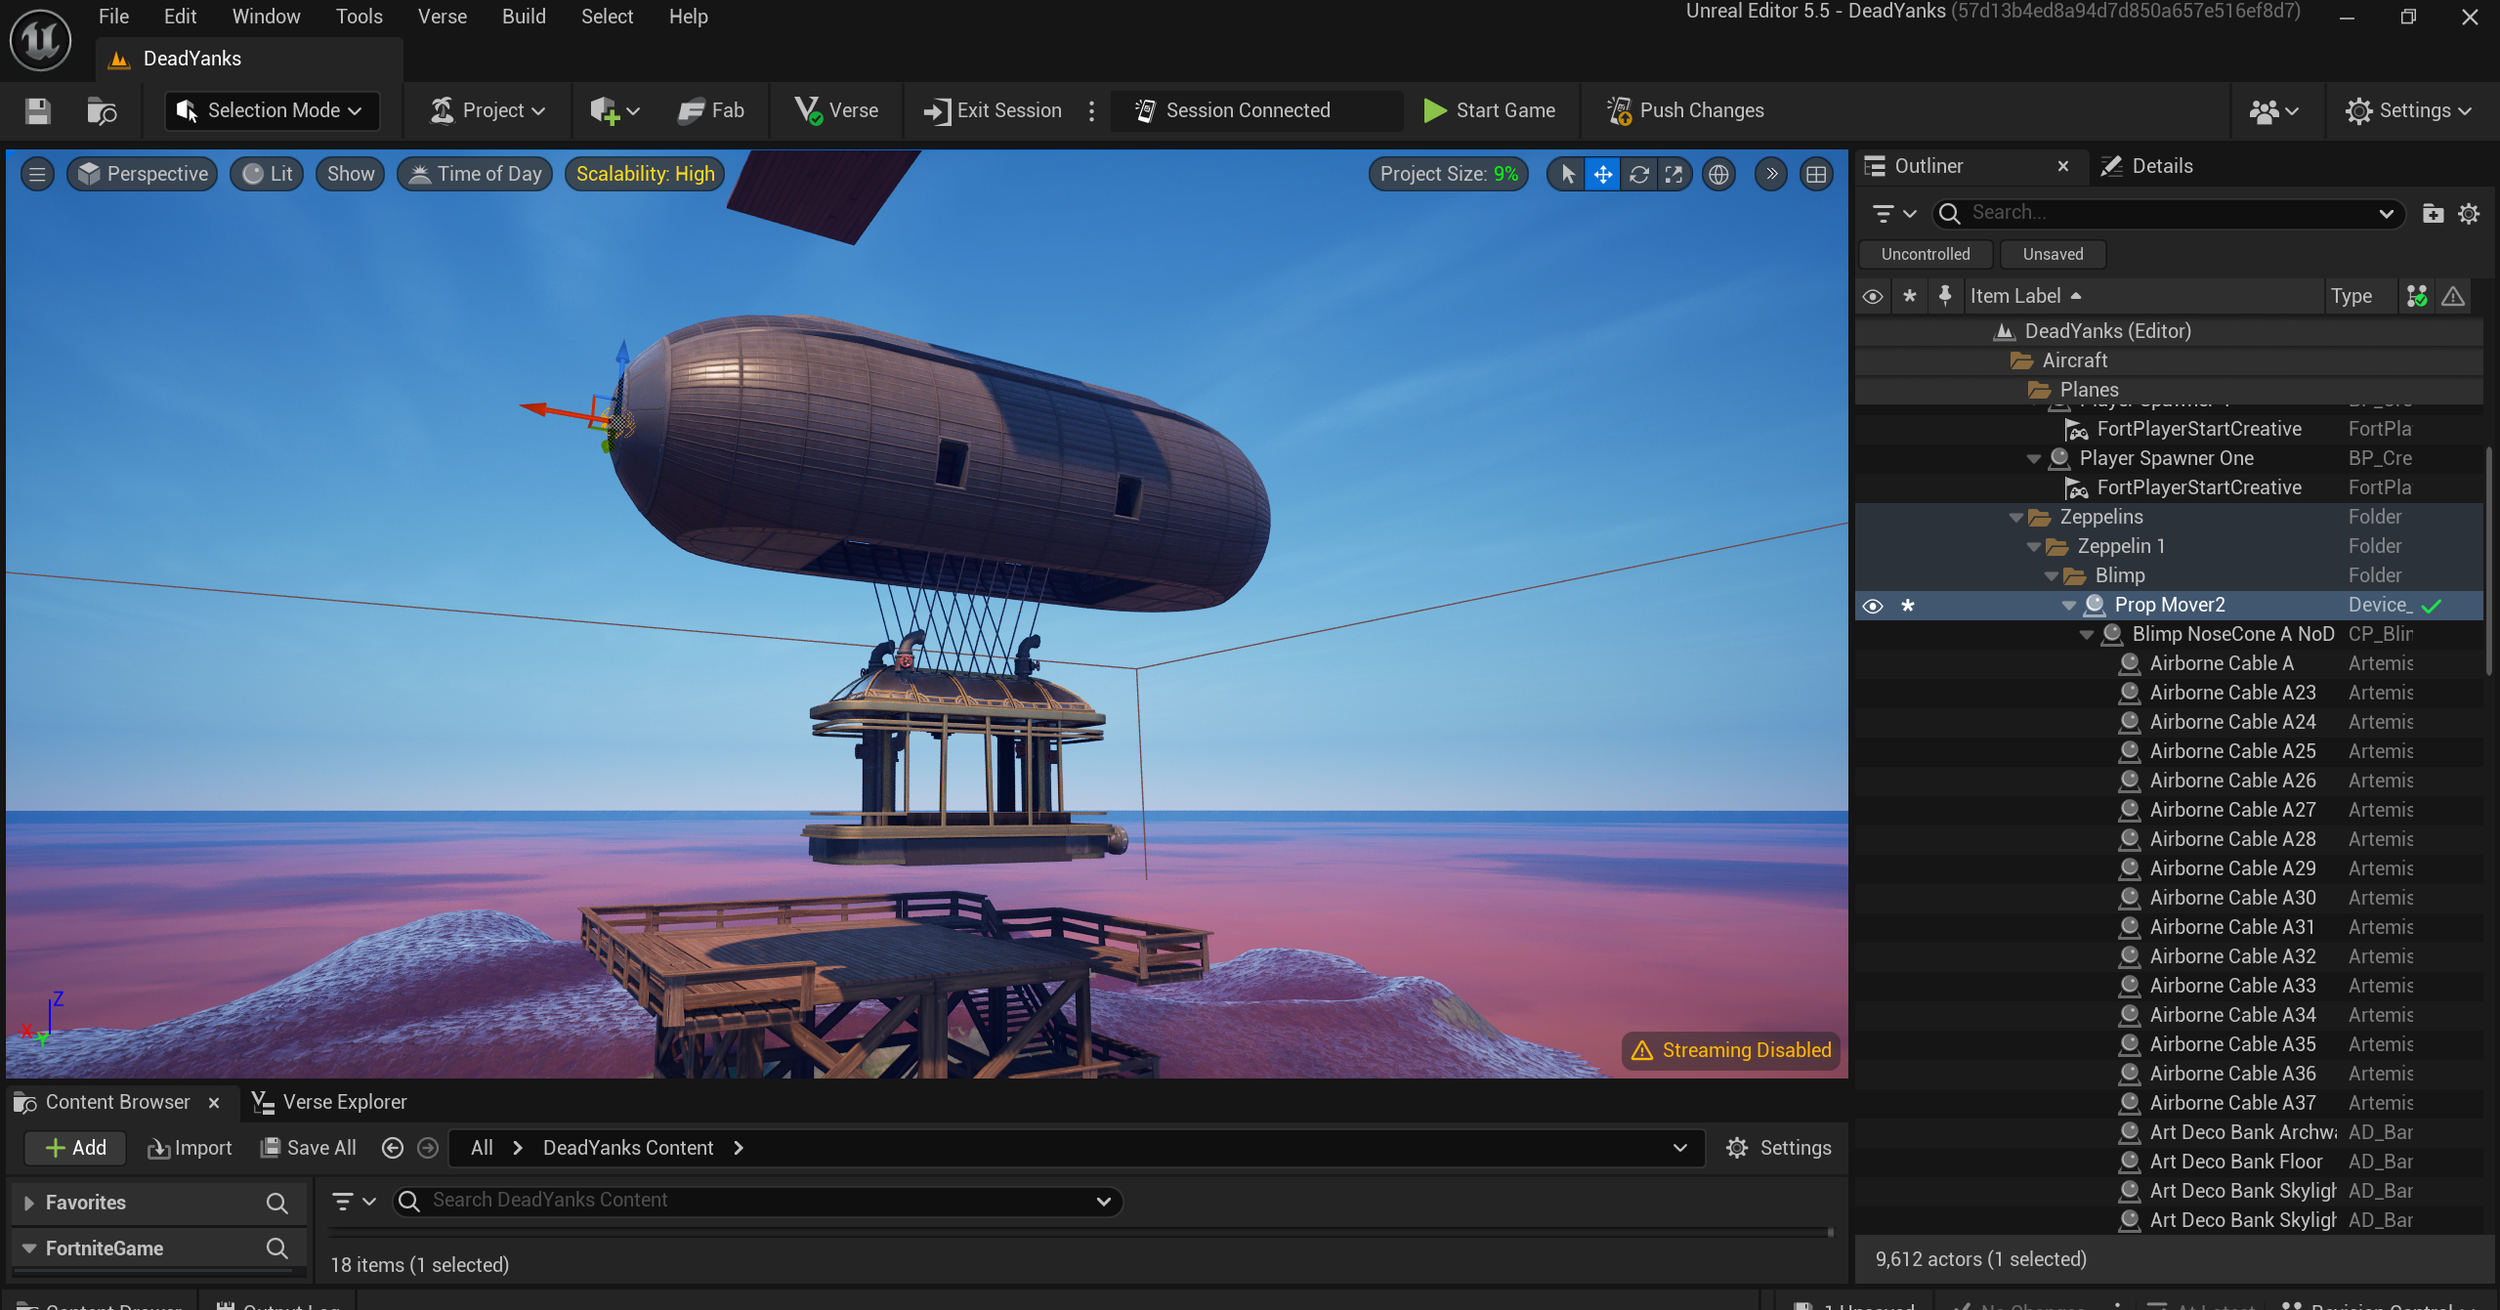This screenshot has width=2500, height=1310.
Task: Click the save level floppy disk icon
Action: tap(38, 111)
